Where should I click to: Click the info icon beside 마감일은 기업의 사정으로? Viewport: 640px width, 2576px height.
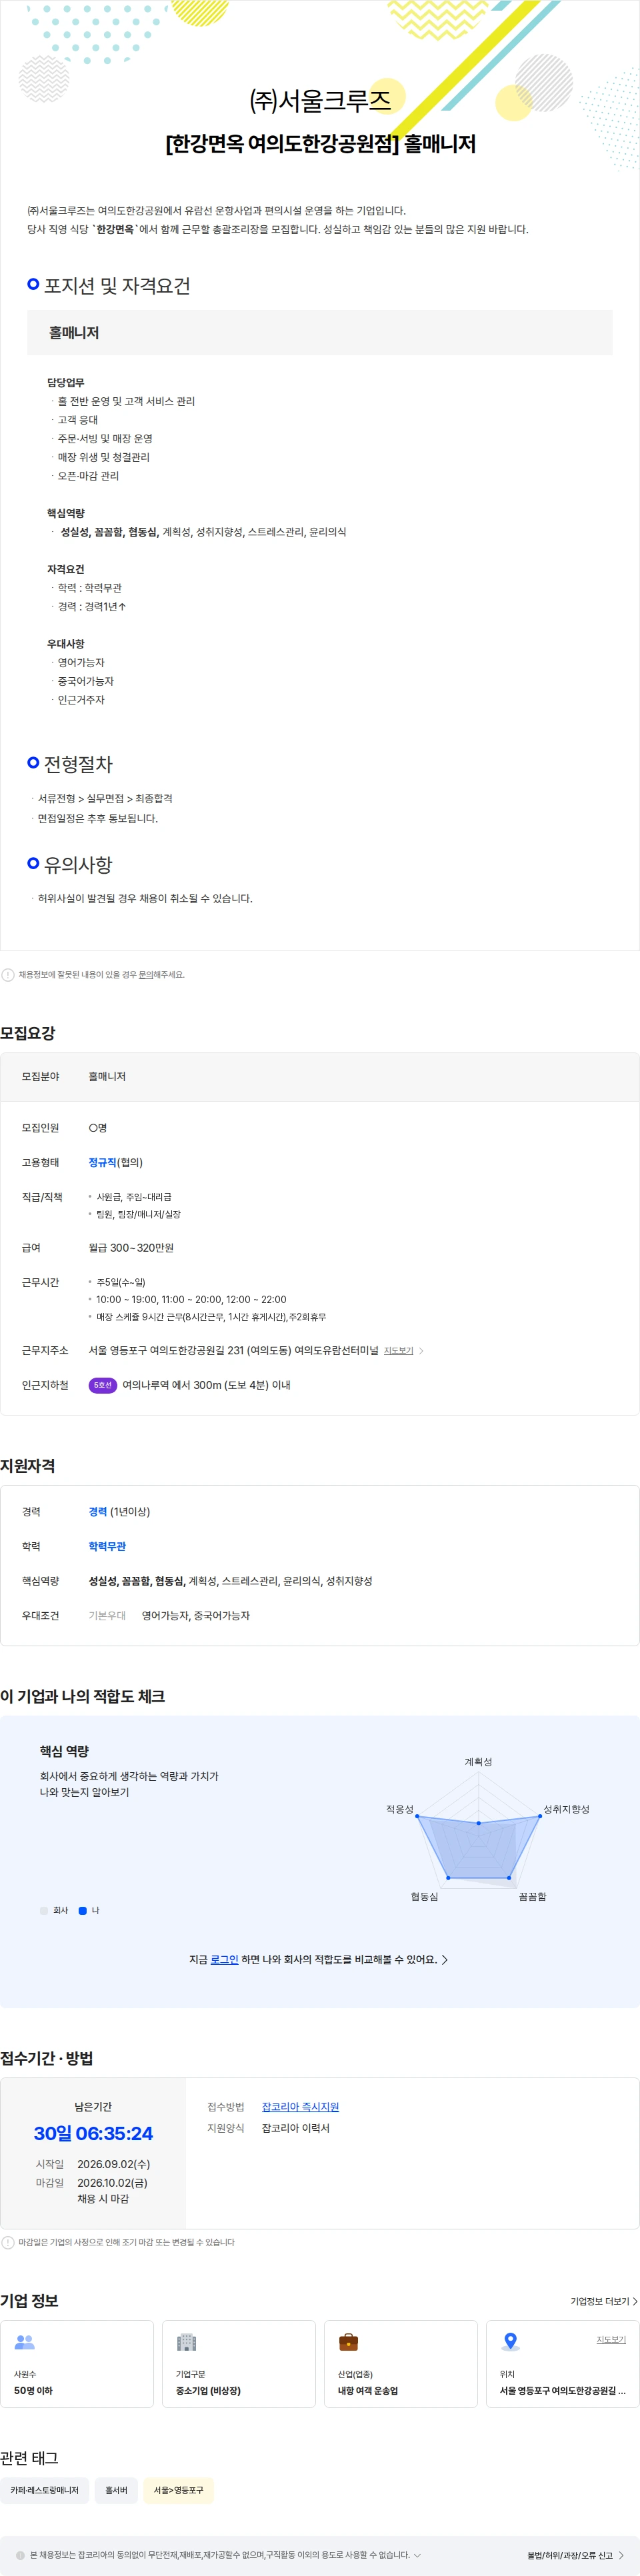tap(8, 2242)
